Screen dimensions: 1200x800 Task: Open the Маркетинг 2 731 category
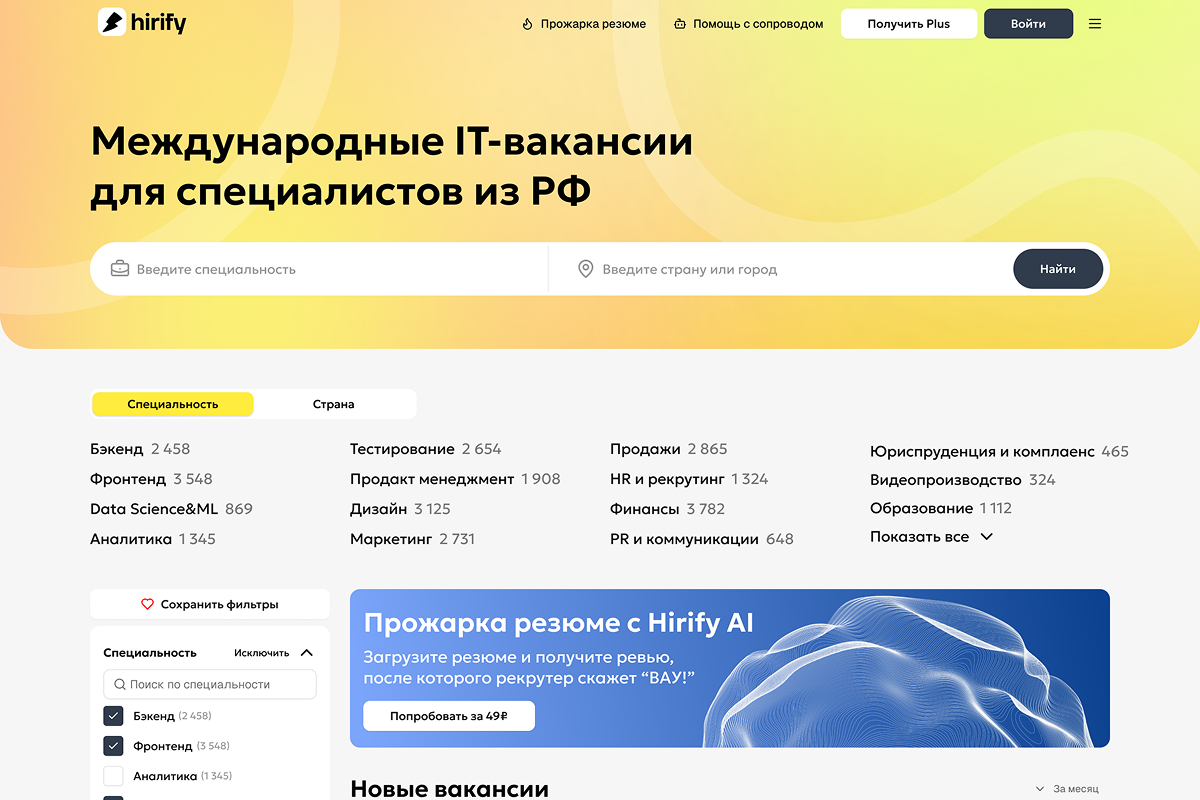click(412, 539)
